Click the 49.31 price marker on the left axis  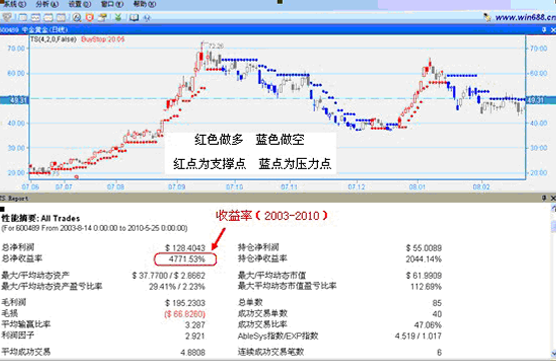13,100
